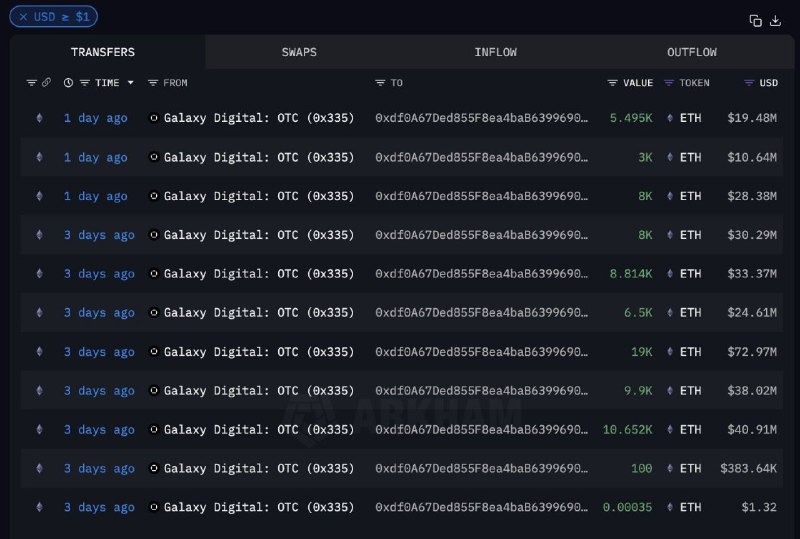Open the TIME column filter
The image size is (800, 539).
click(85, 83)
